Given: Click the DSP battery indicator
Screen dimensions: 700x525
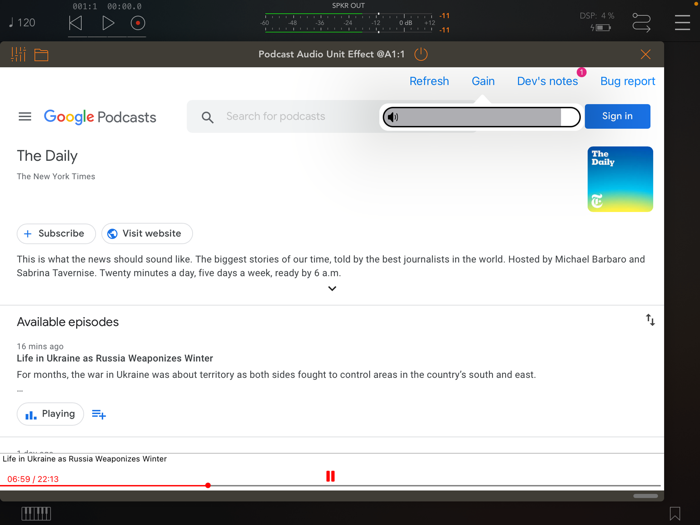Looking at the screenshot, I should [600, 28].
